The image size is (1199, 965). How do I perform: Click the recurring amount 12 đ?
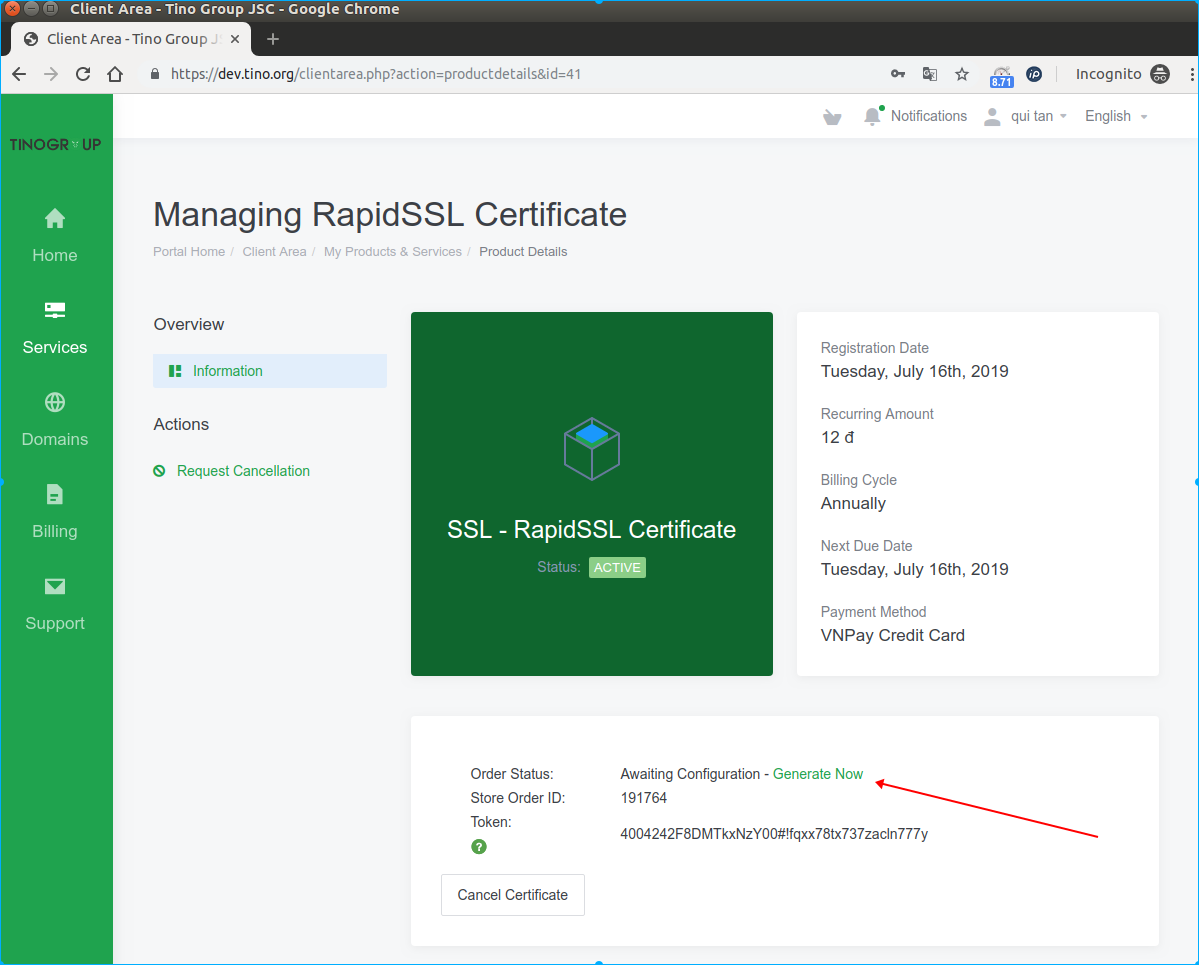pyautogui.click(x=837, y=437)
